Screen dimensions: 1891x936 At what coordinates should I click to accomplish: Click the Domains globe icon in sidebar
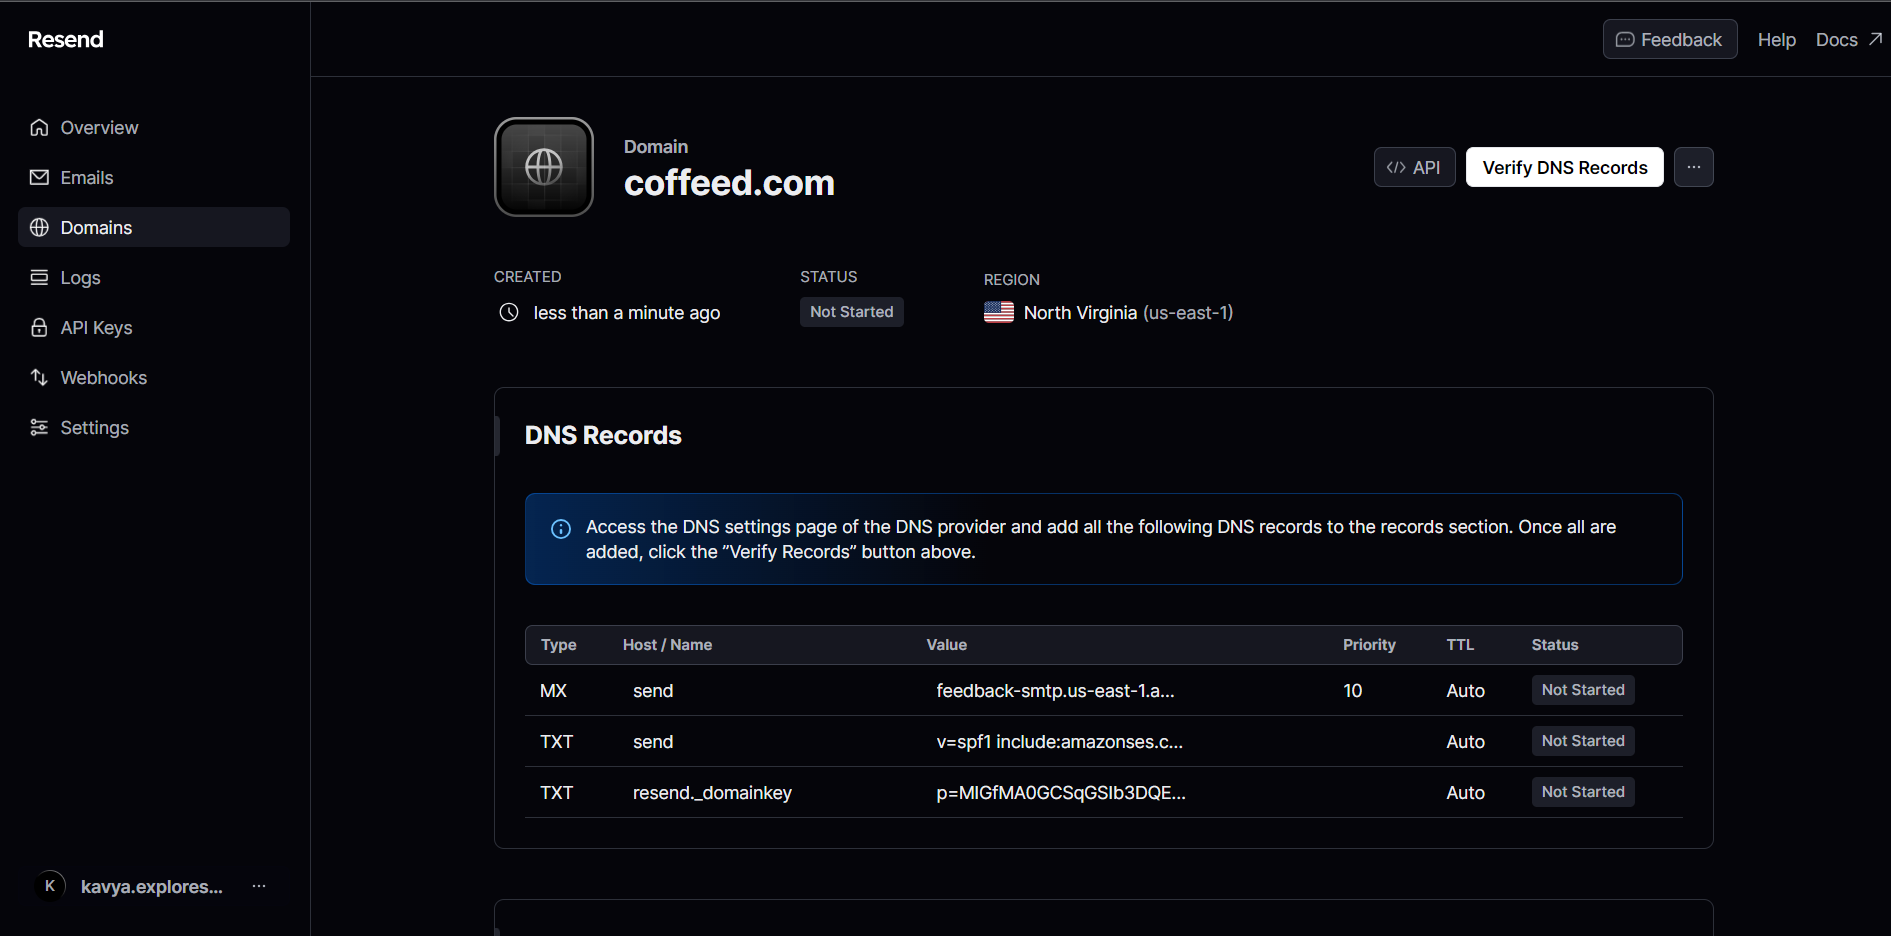[x=39, y=227]
